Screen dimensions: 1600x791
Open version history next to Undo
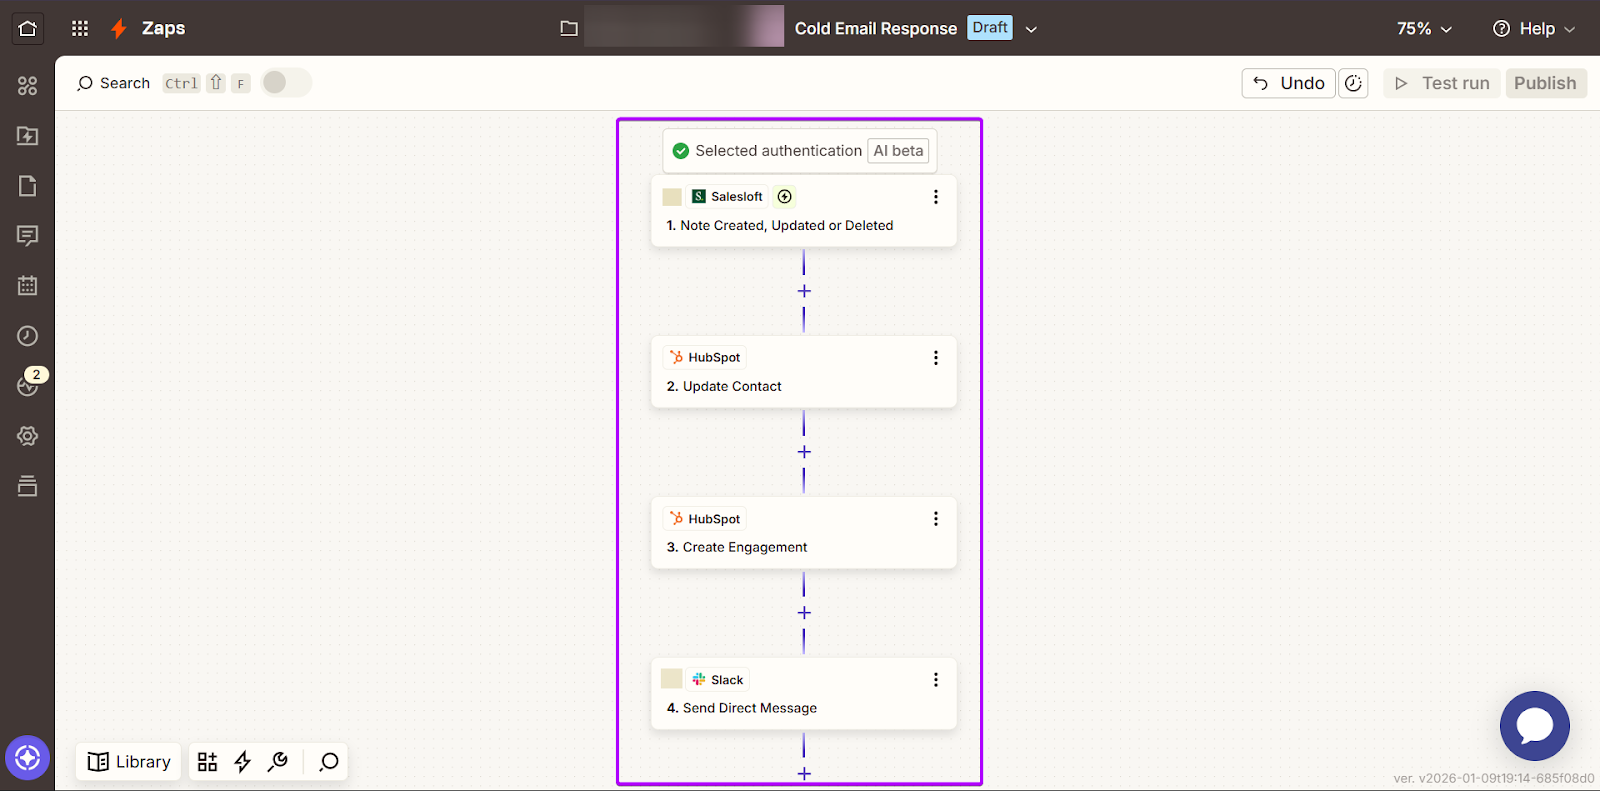[x=1353, y=83]
